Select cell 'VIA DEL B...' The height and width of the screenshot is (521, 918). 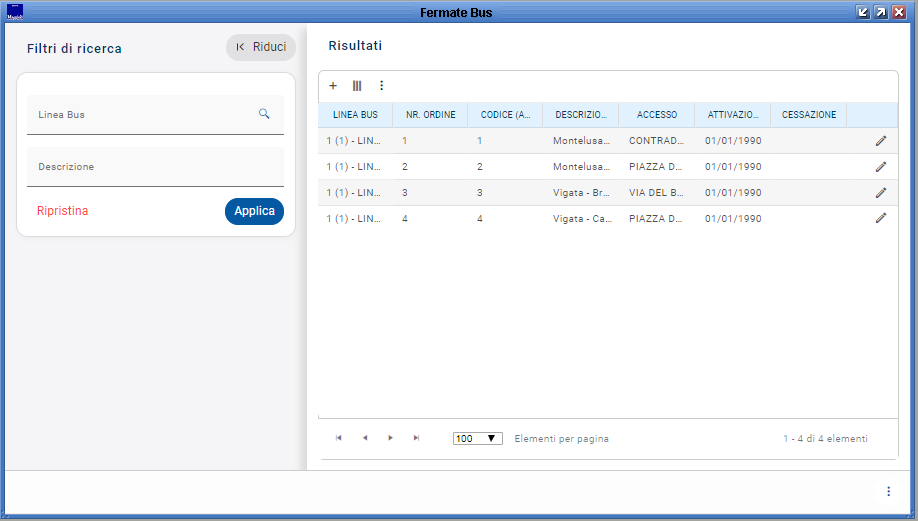pos(656,193)
